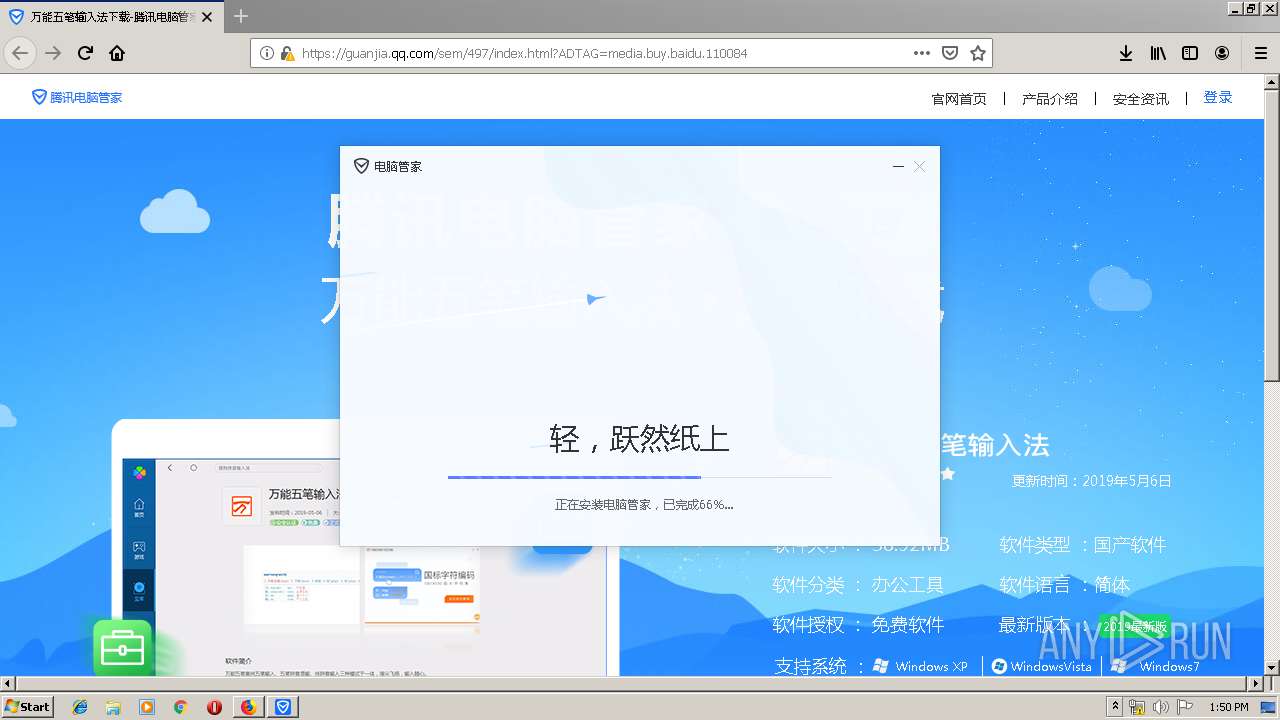Screen dimensions: 1280x720
Task: Click 软件授权：免费软件 text
Action: pyautogui.click(x=858, y=625)
